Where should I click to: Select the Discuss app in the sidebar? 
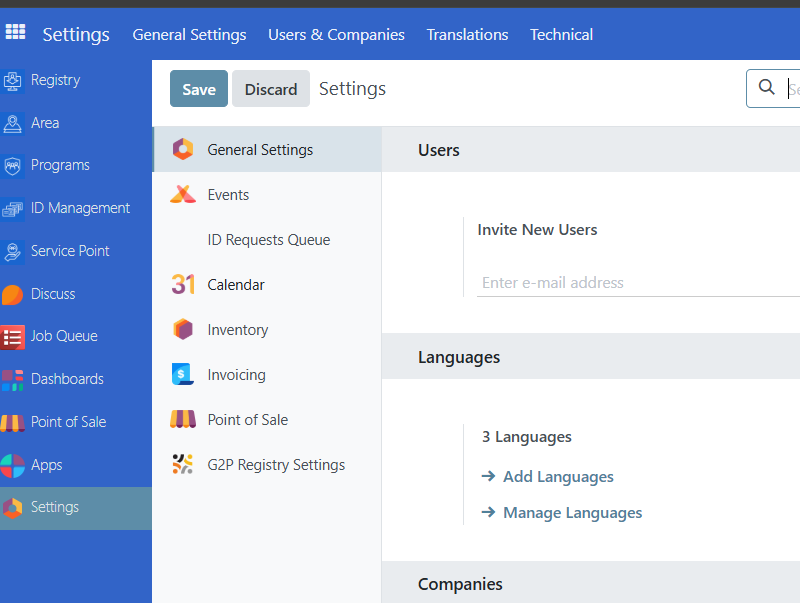[x=14, y=293]
